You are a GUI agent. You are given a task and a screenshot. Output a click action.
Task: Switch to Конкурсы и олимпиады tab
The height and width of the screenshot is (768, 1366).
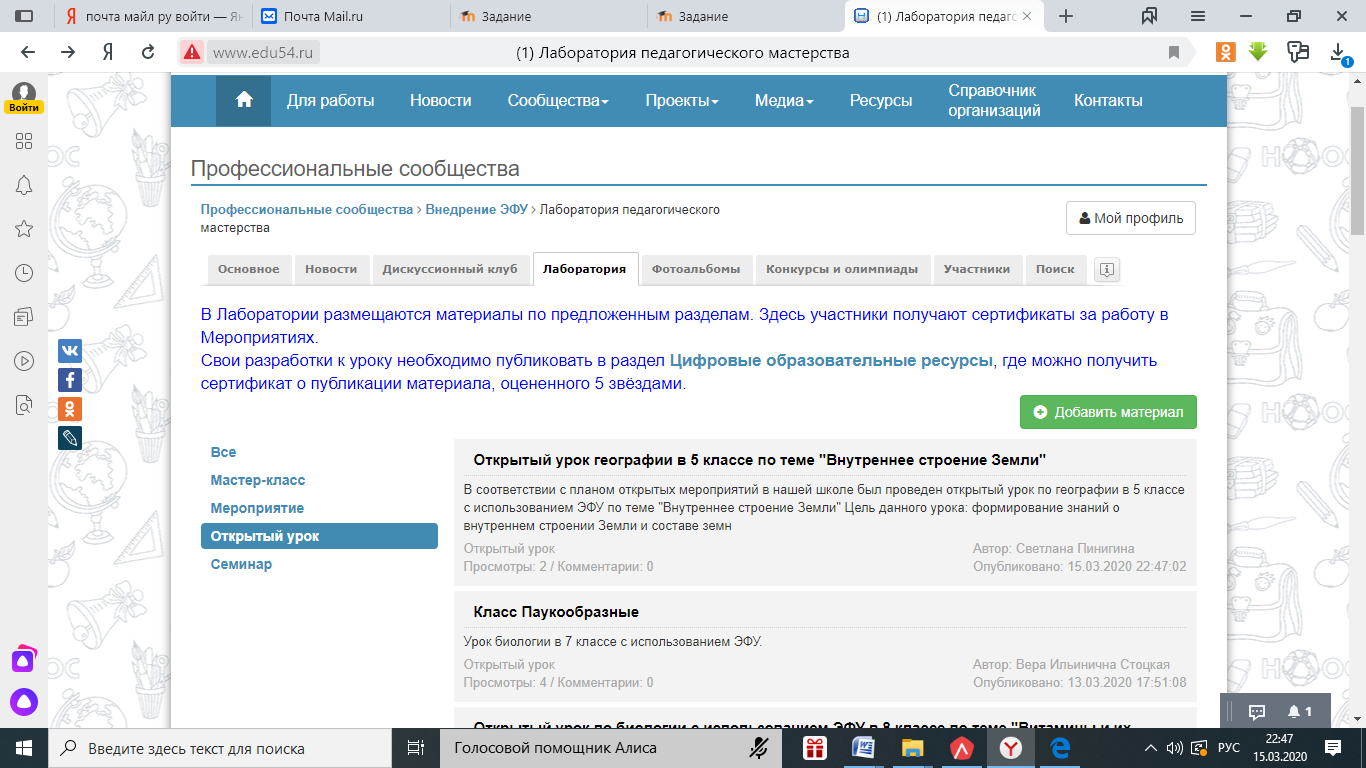(x=842, y=269)
